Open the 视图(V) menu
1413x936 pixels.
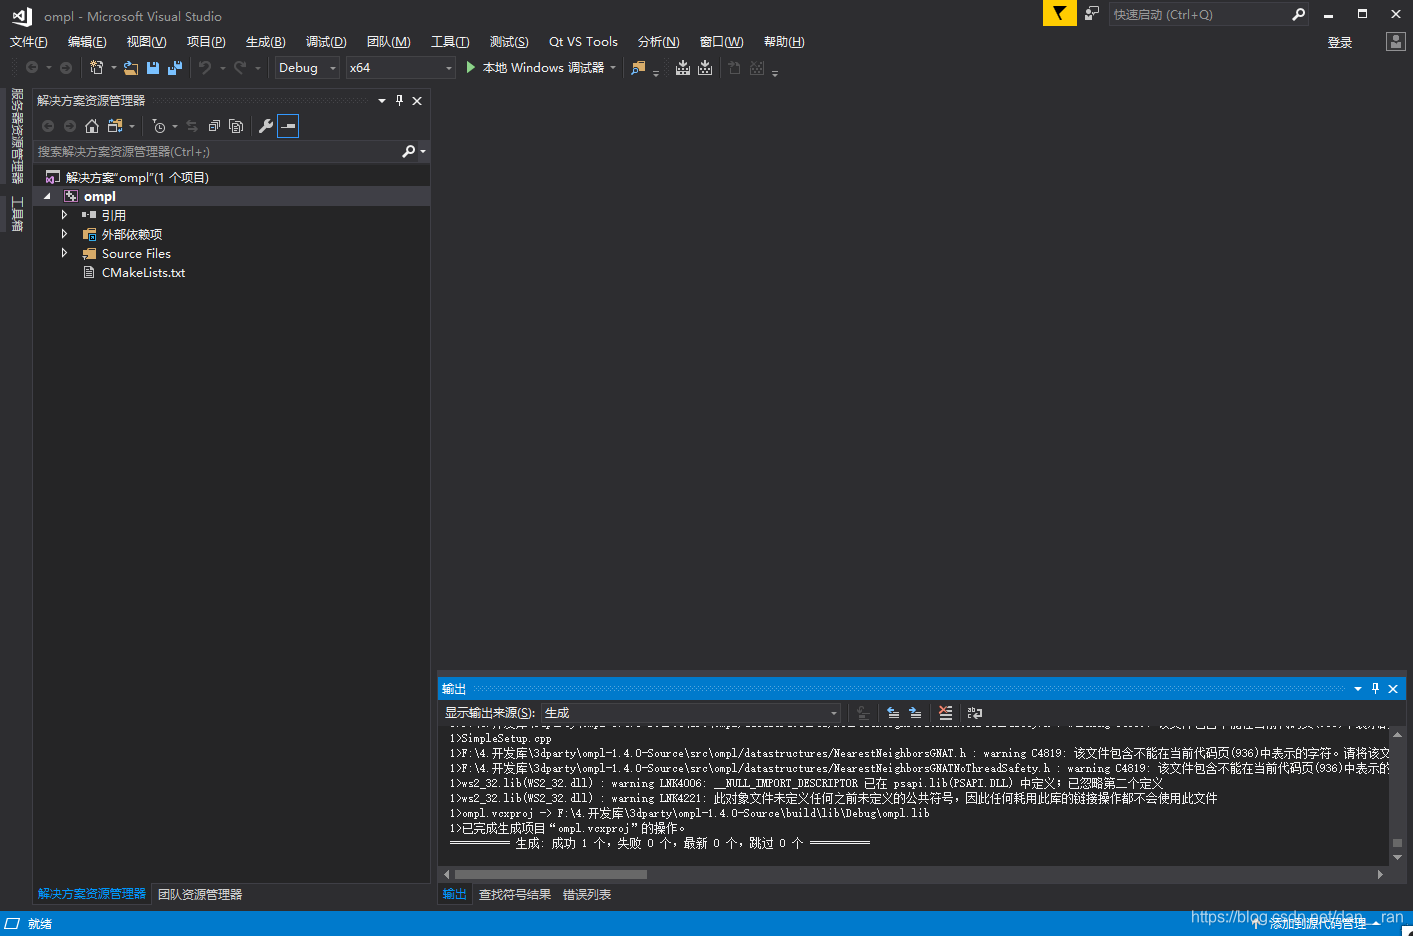point(146,41)
